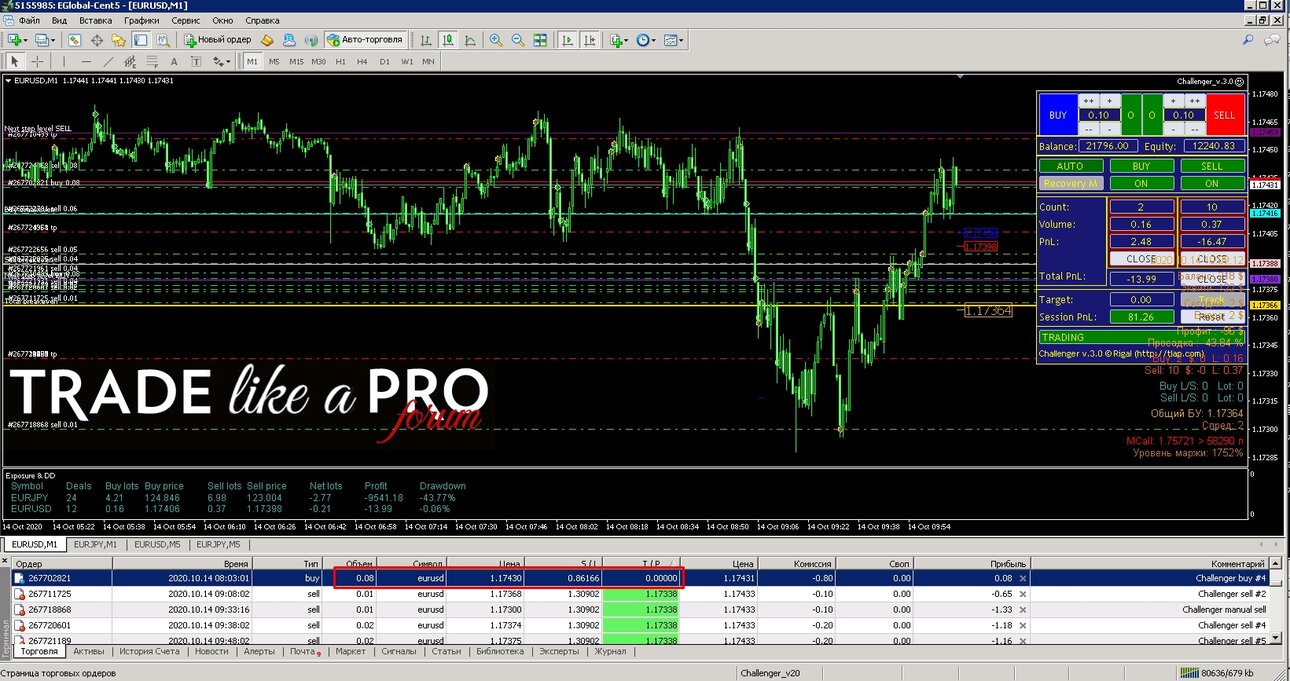This screenshot has width=1290, height=681.
Task: Open the templates dropdown in toolbar
Action: tap(674, 40)
